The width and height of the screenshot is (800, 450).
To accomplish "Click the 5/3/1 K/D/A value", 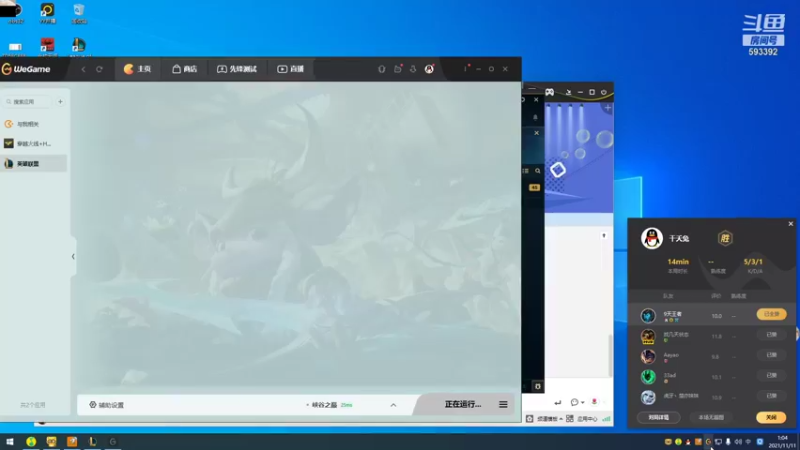I will click(753, 262).
